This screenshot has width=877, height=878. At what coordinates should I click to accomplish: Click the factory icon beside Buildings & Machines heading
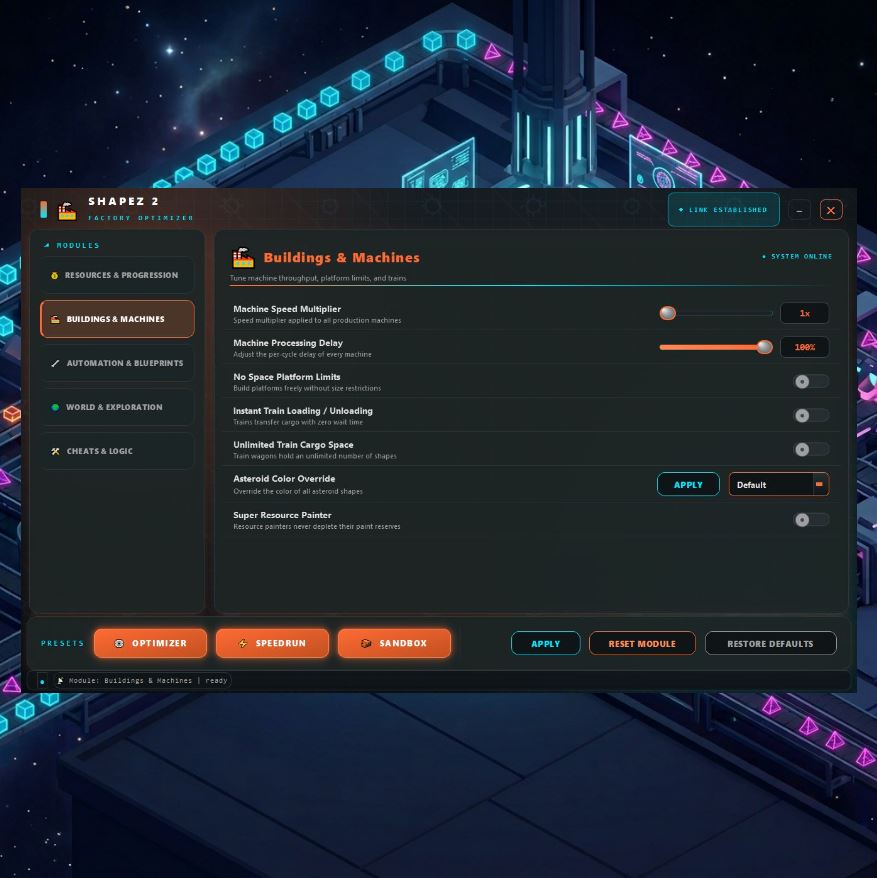[243, 258]
